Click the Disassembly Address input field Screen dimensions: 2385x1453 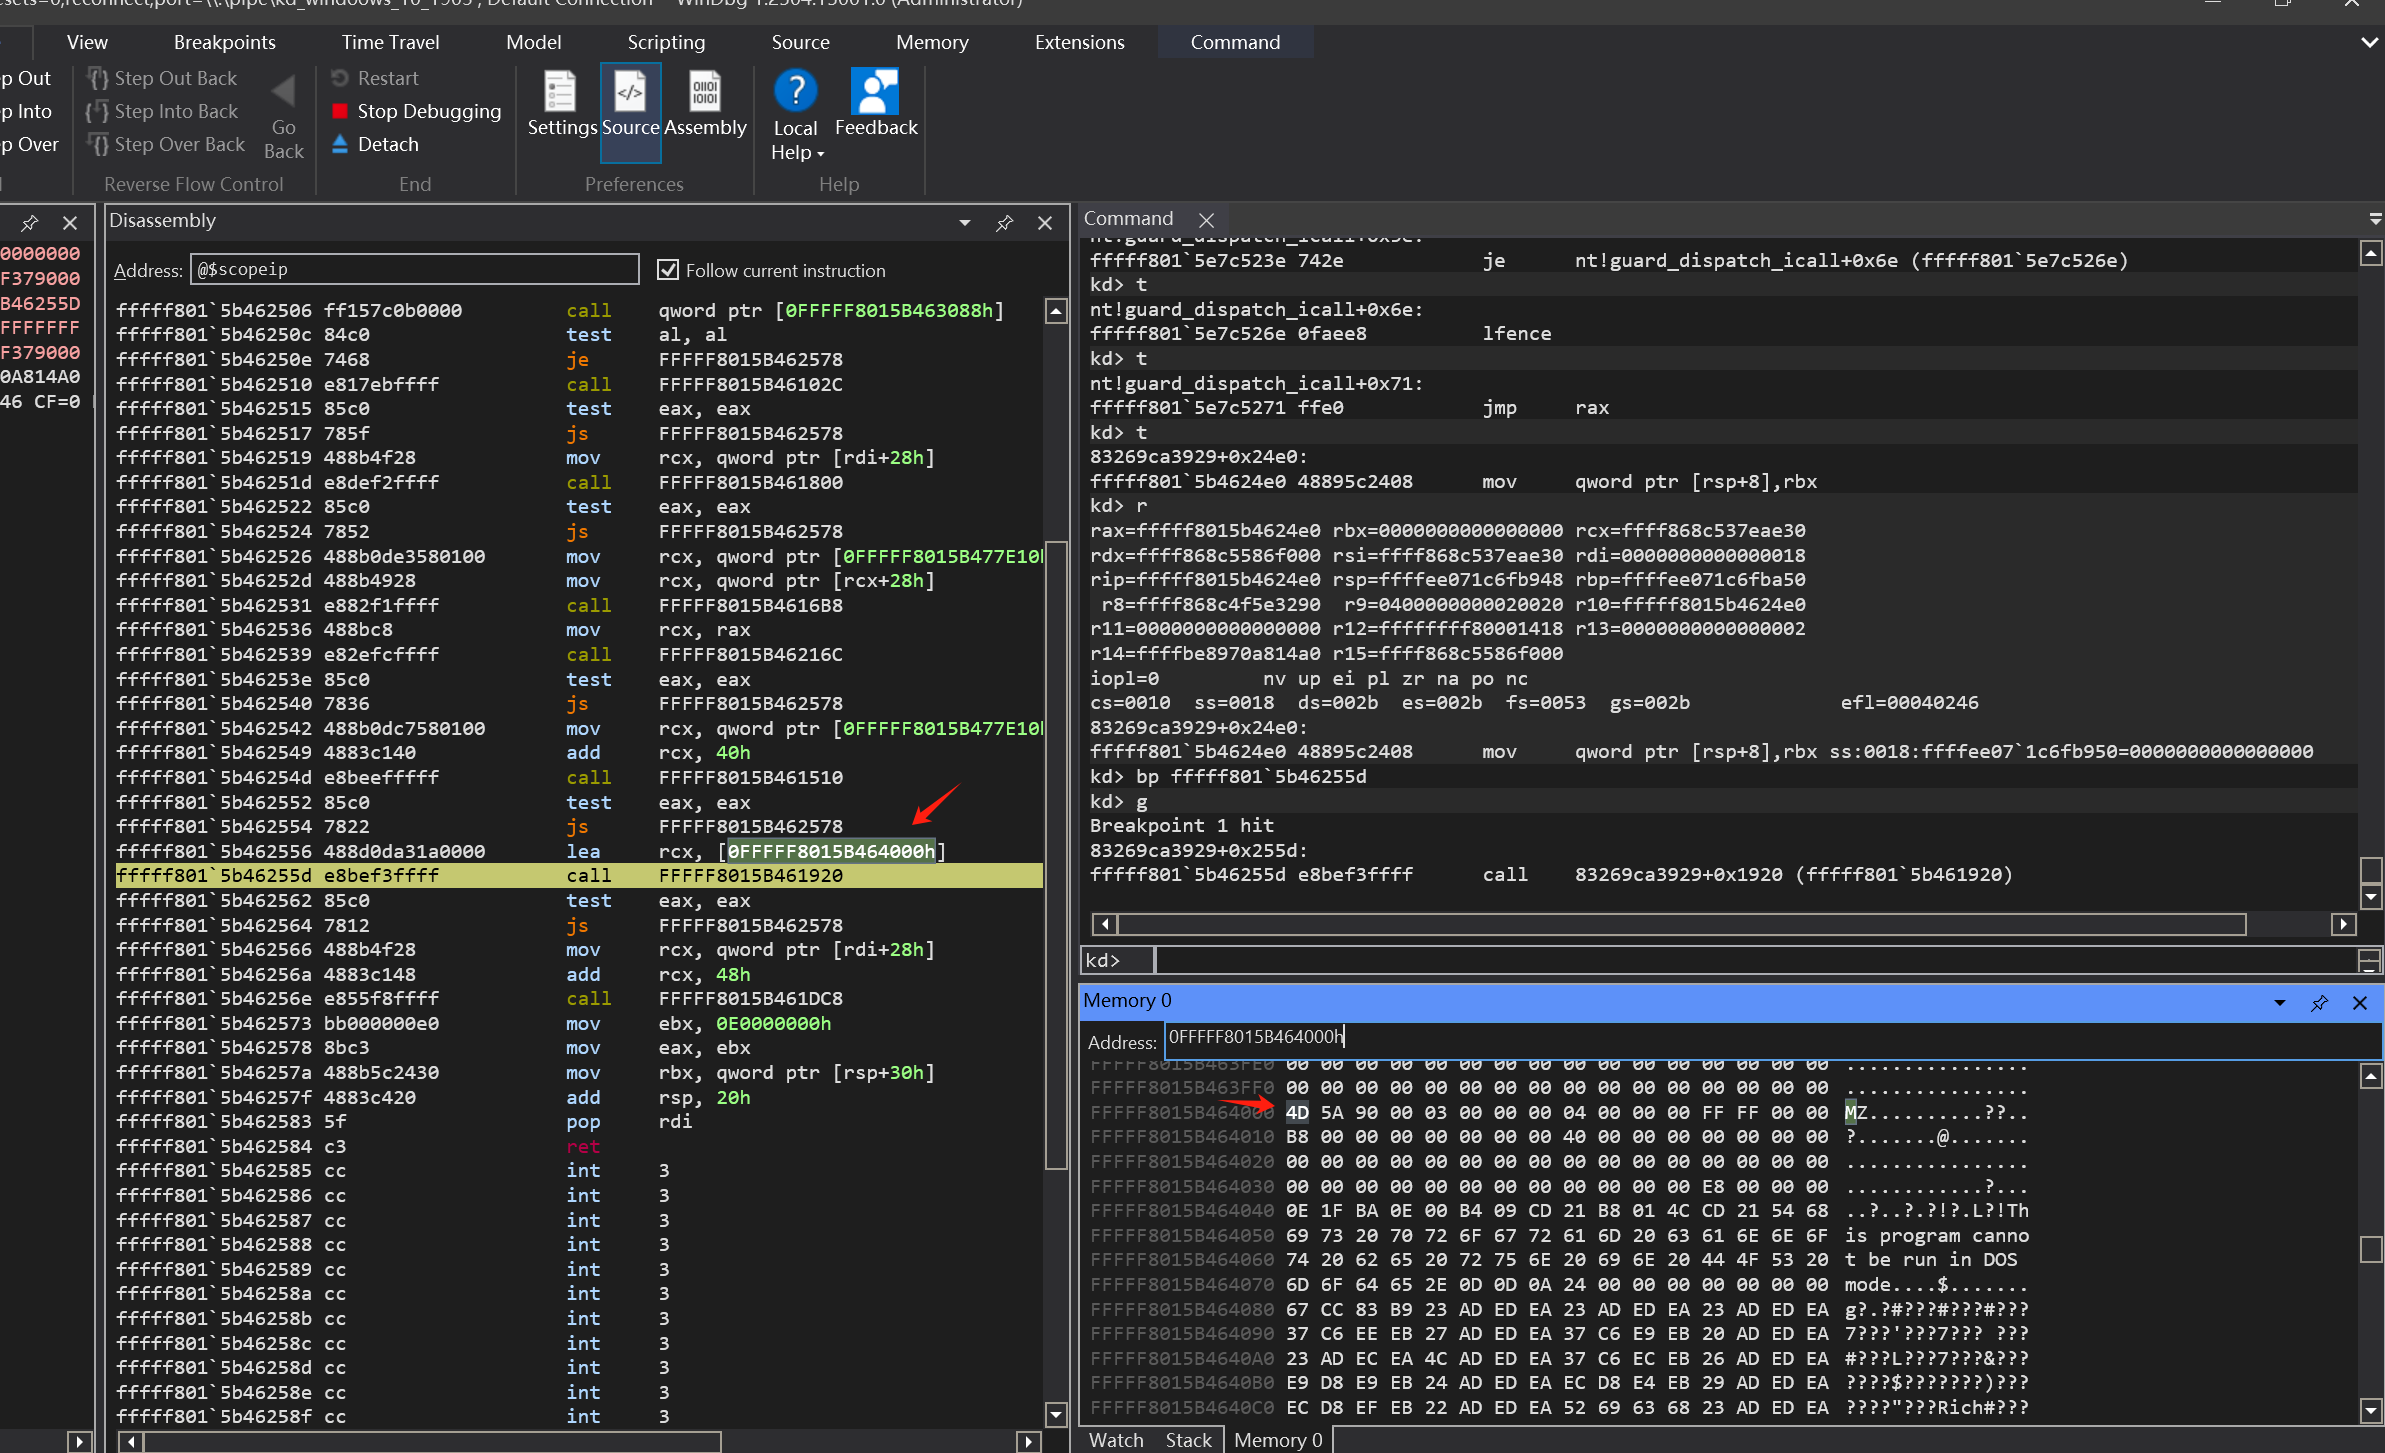[414, 269]
